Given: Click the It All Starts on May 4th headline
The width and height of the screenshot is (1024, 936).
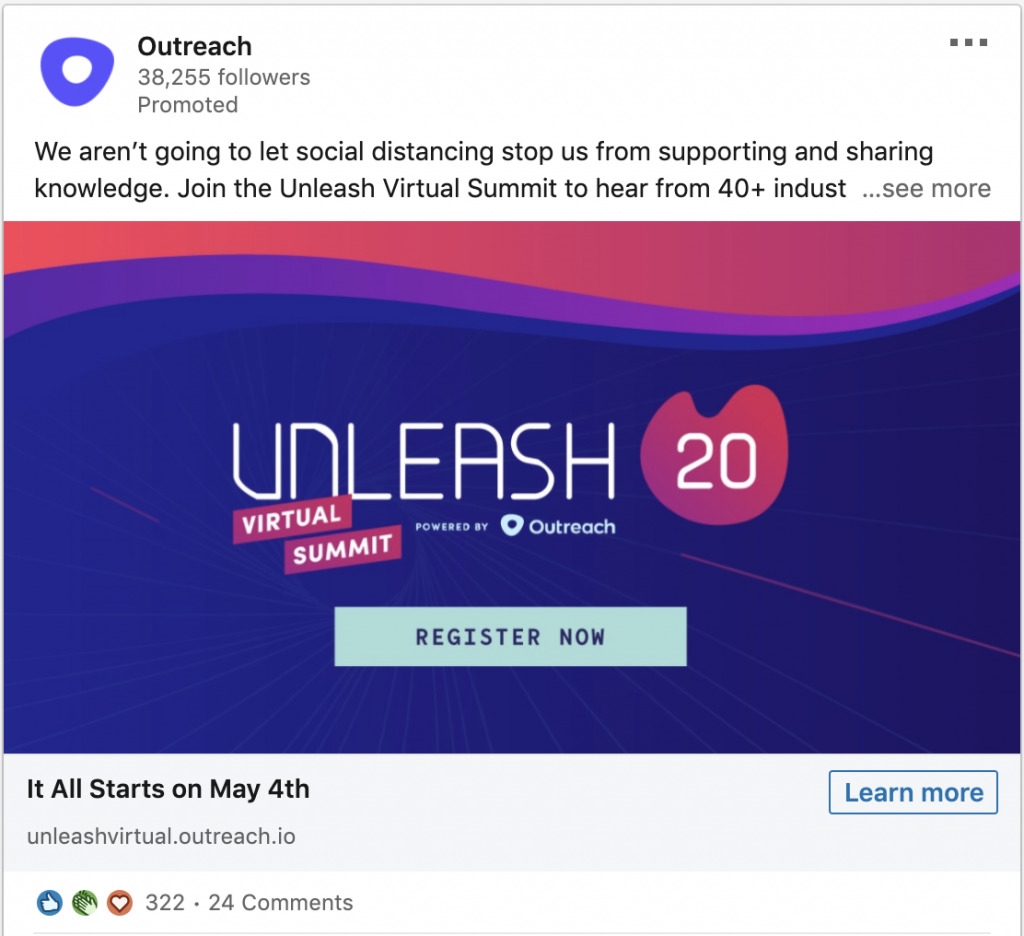Looking at the screenshot, I should tap(170, 789).
